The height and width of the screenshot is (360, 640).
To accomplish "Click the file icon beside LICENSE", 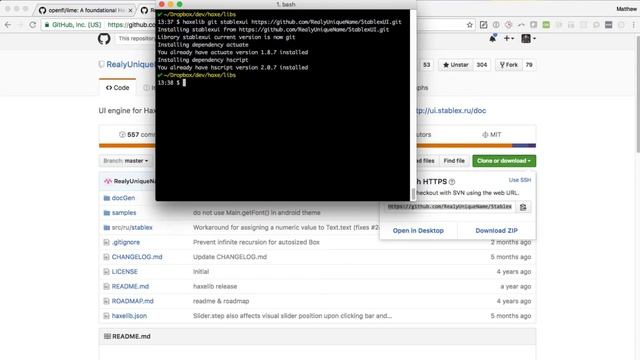I will pos(106,271).
